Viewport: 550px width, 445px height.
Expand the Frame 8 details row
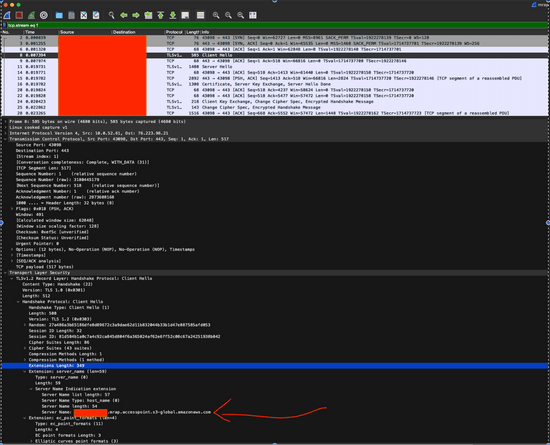[5, 122]
